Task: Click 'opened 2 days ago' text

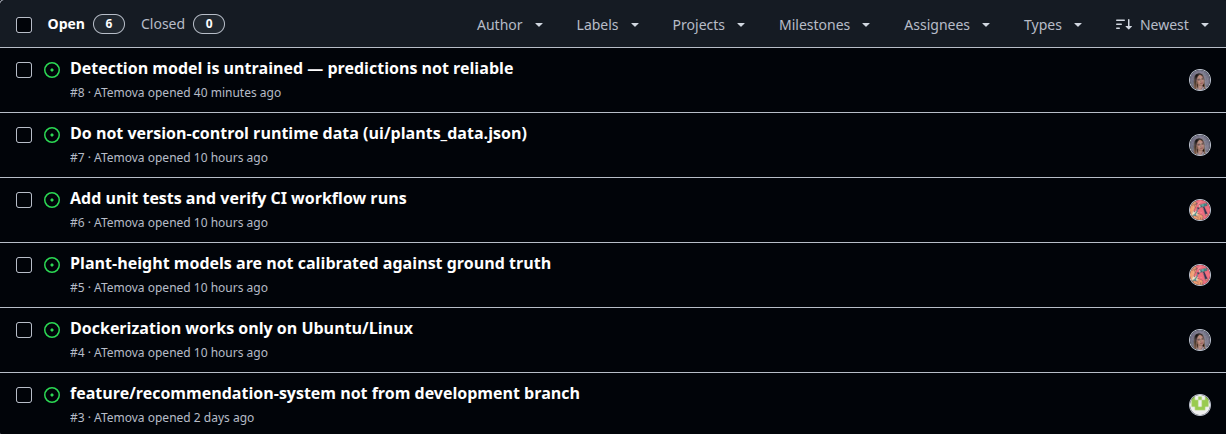Action: tap(201, 418)
